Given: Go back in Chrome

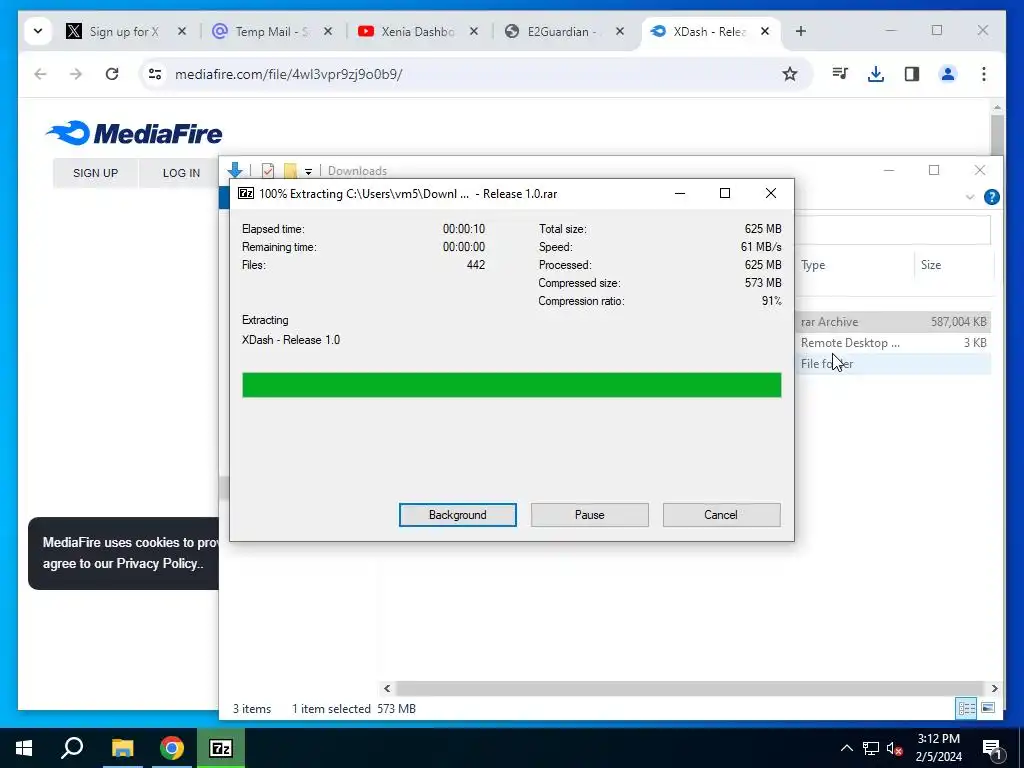Looking at the screenshot, I should [x=40, y=74].
